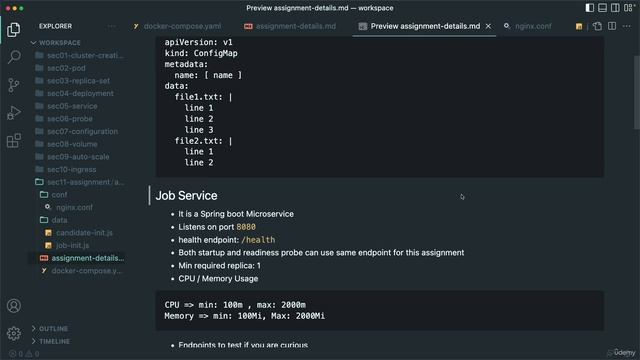Click Explorer more actions ellipsis
This screenshot has height=360, width=640.
111,26
